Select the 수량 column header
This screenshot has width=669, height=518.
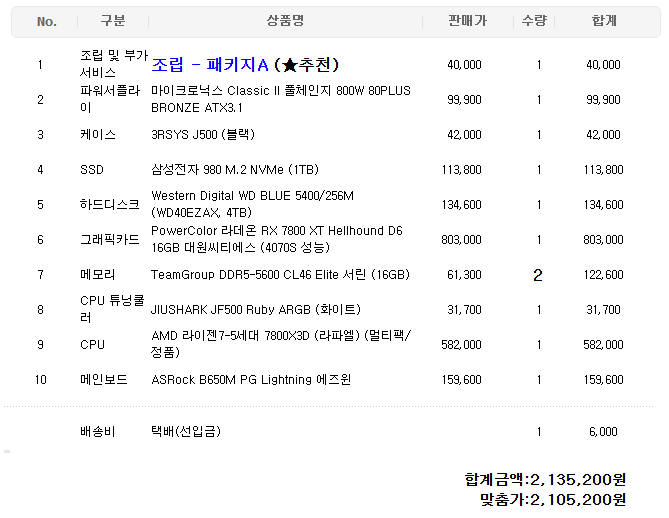(534, 20)
